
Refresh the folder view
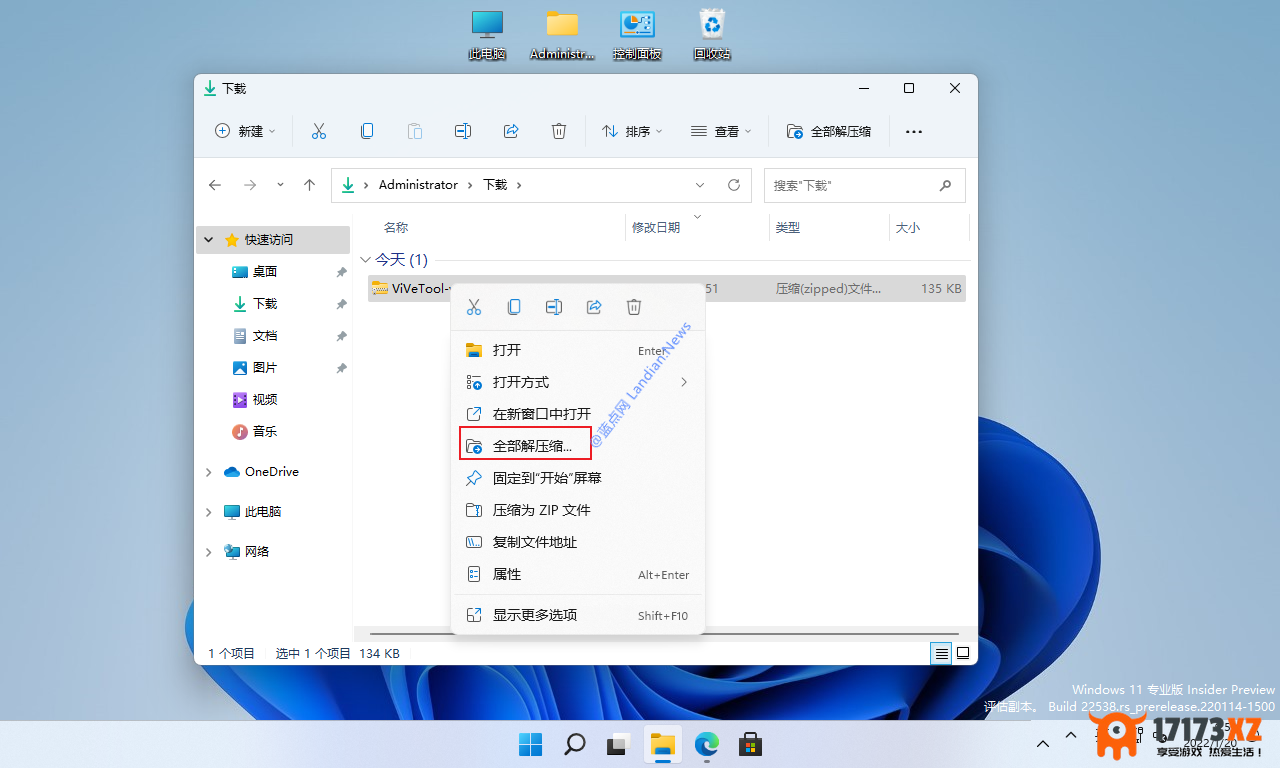[733, 185]
